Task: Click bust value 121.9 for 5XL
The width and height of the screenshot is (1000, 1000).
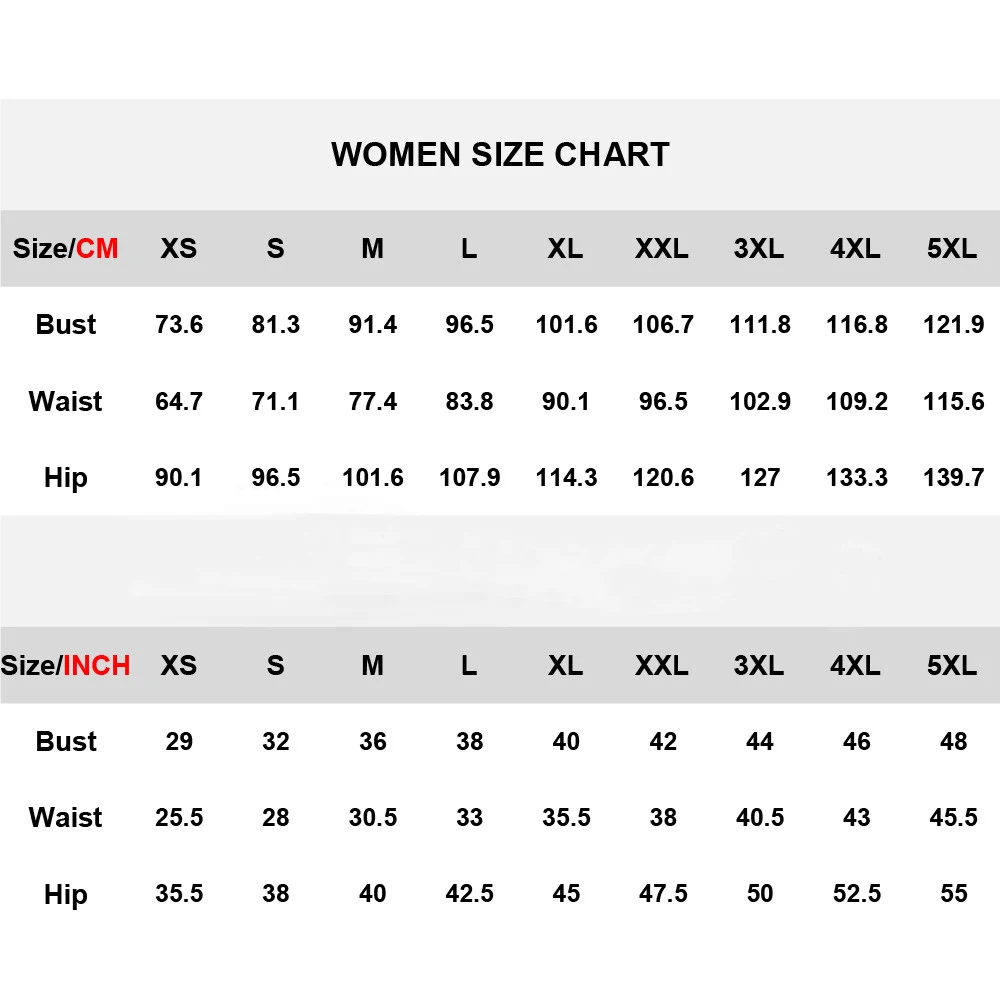Action: coord(954,325)
